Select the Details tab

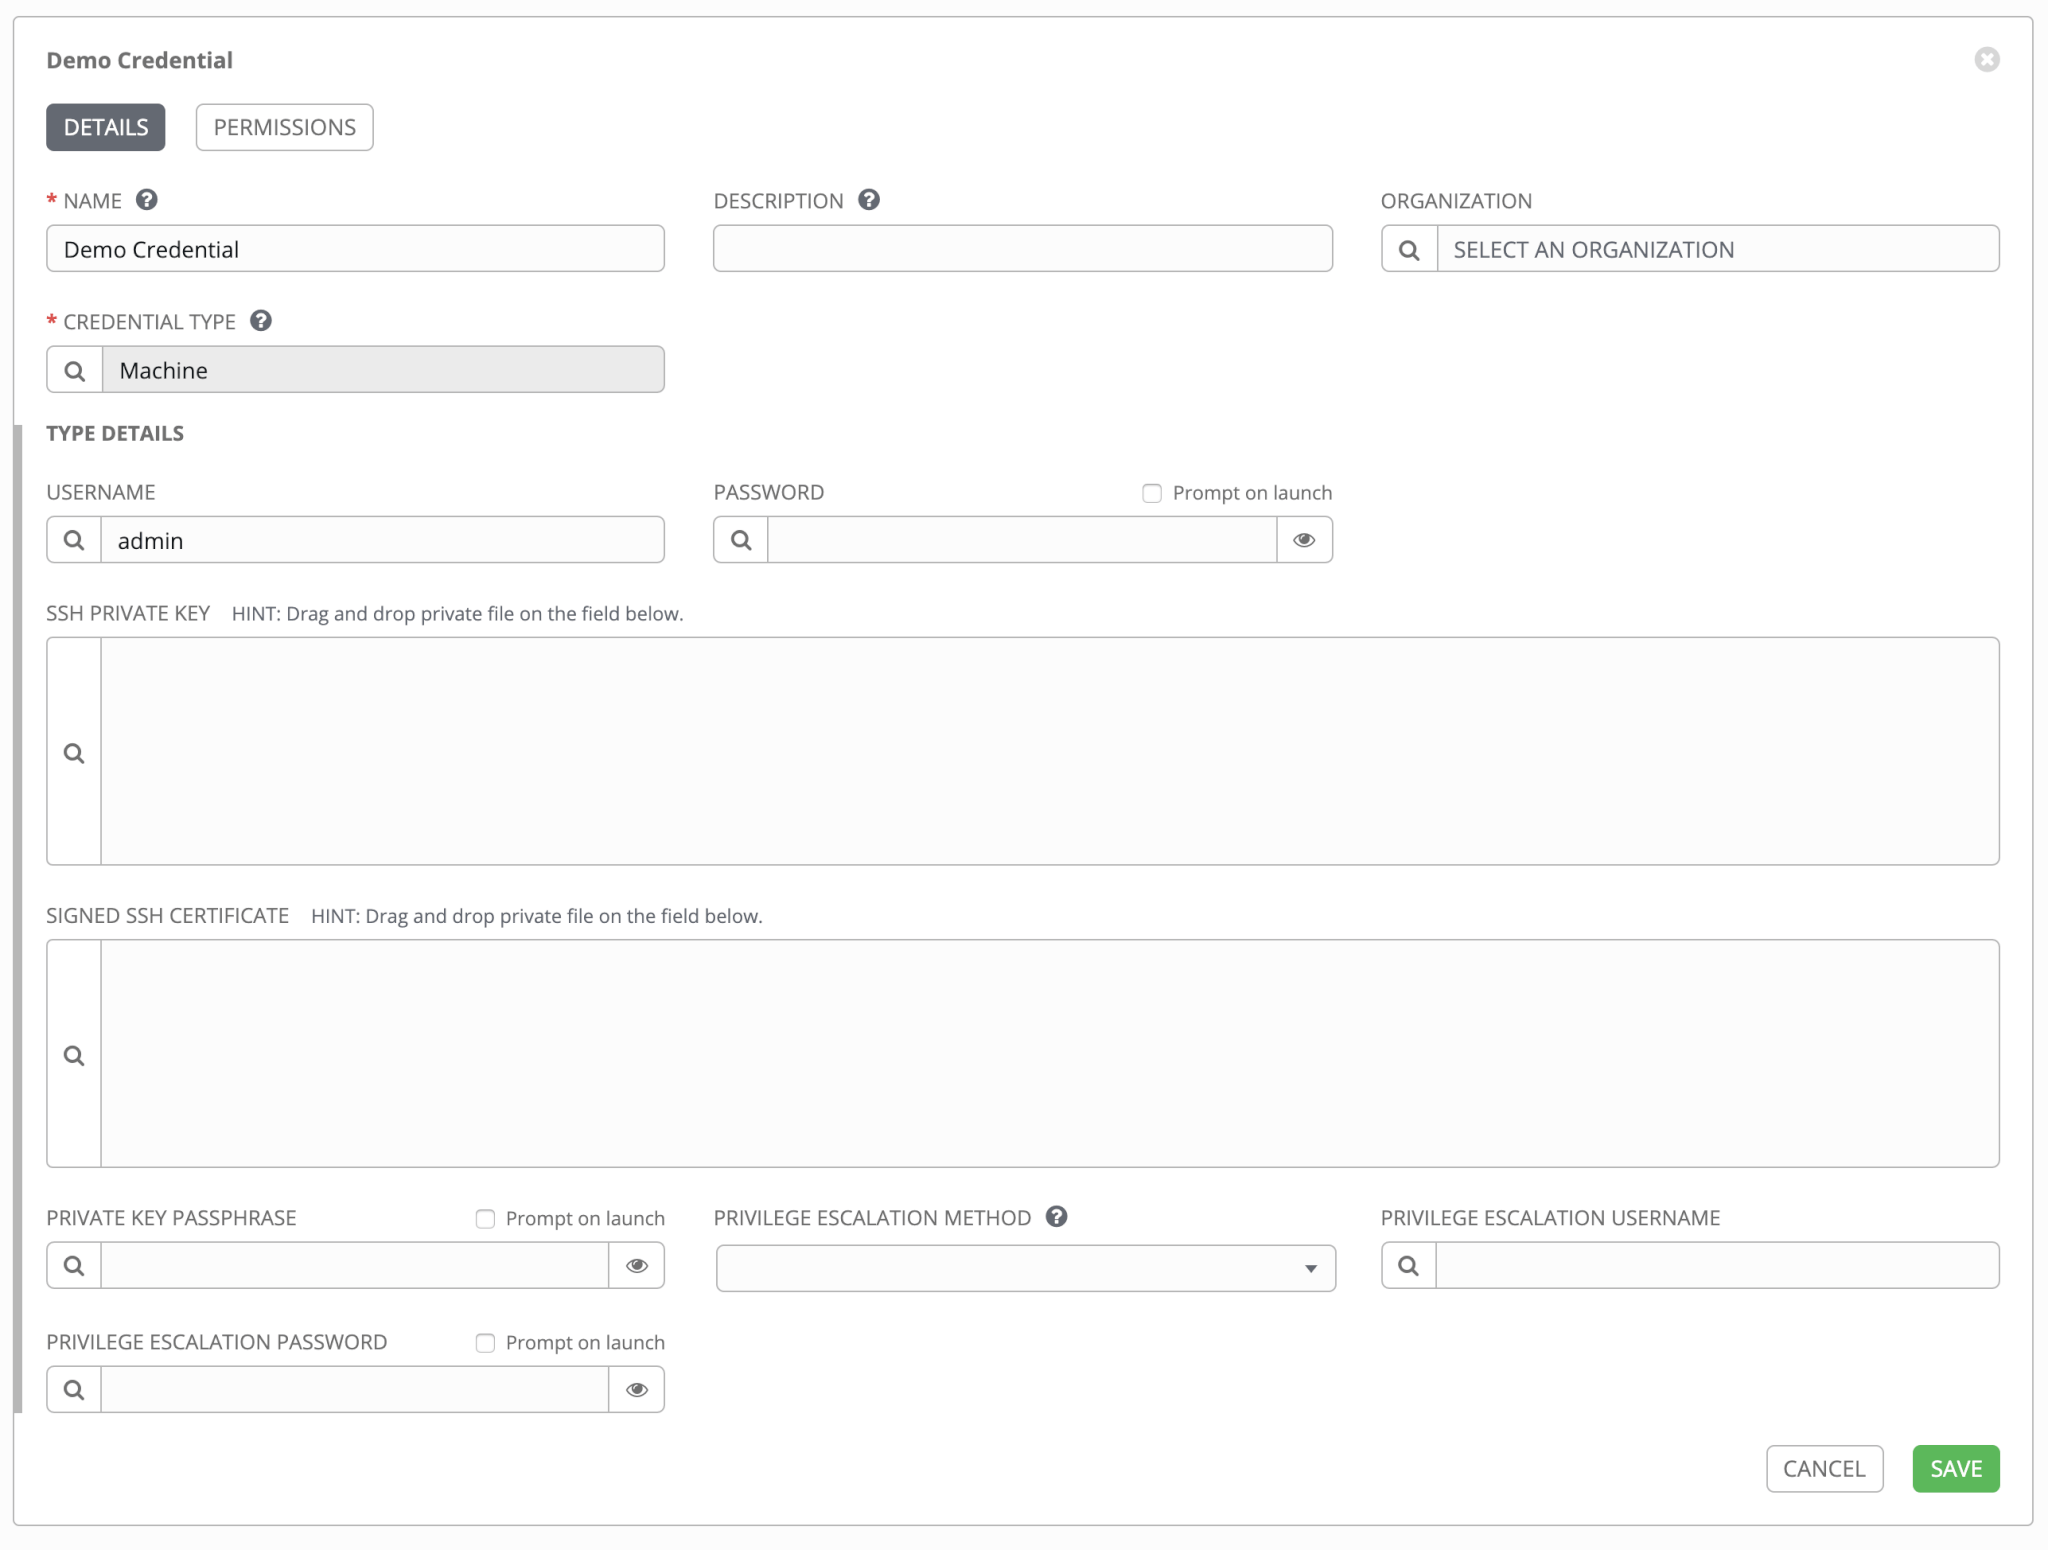[106, 127]
